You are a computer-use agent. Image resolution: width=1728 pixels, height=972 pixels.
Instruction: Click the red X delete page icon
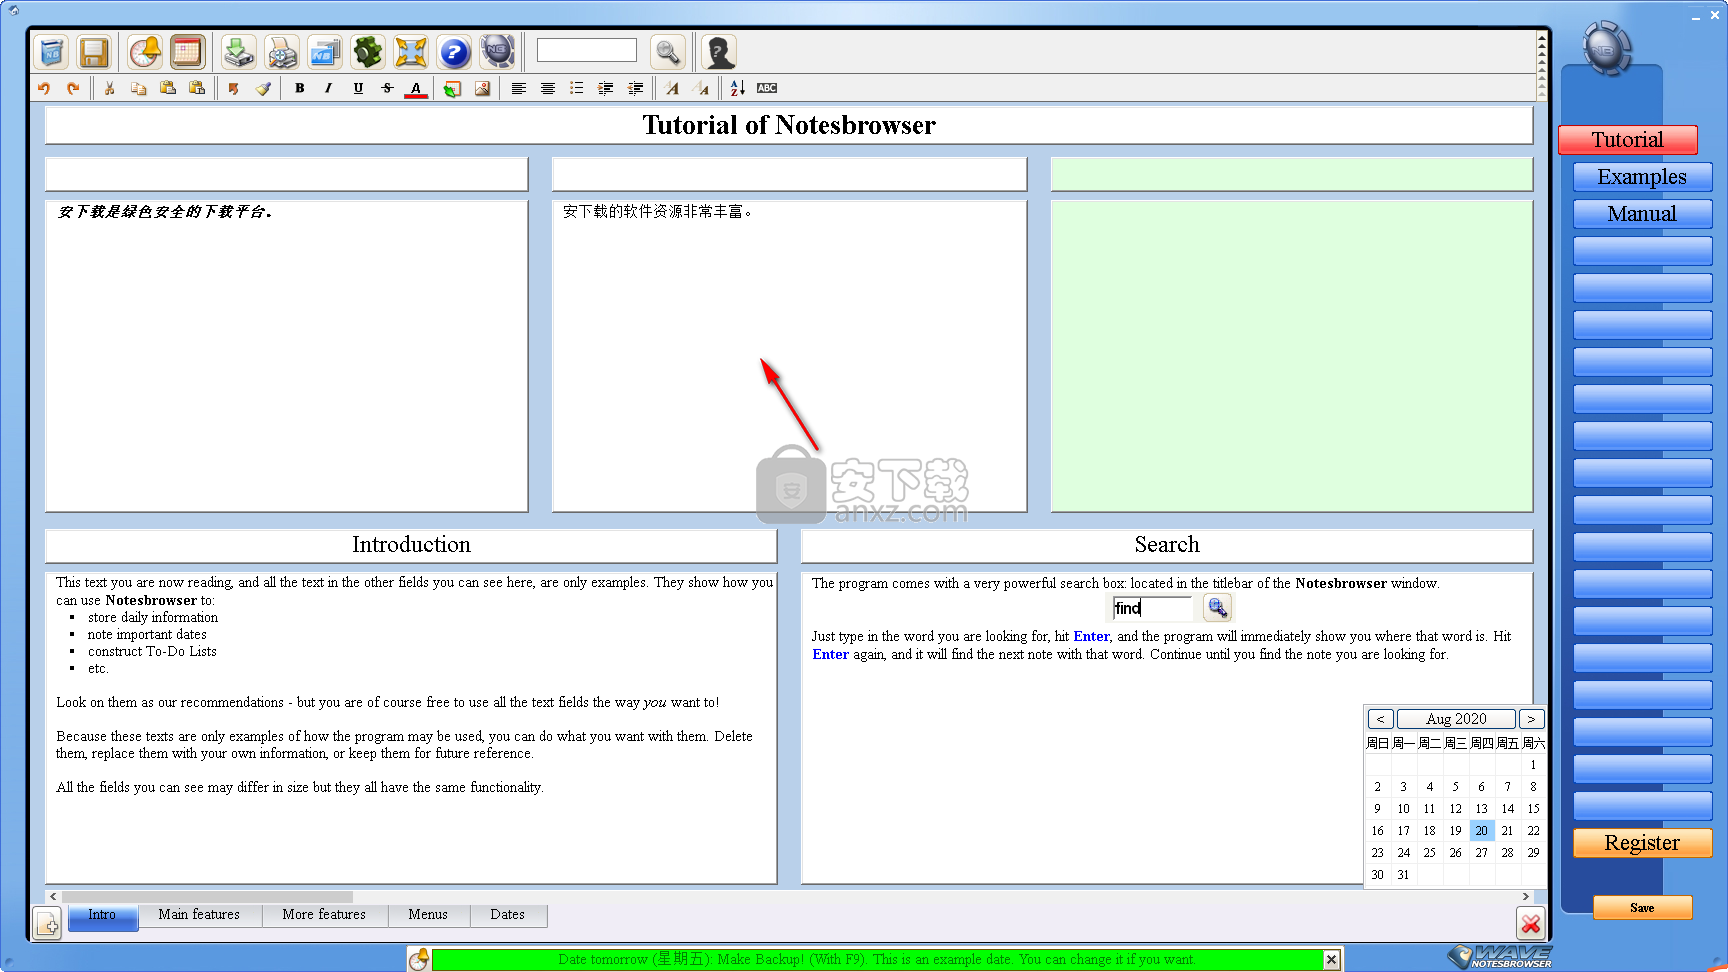click(1530, 924)
